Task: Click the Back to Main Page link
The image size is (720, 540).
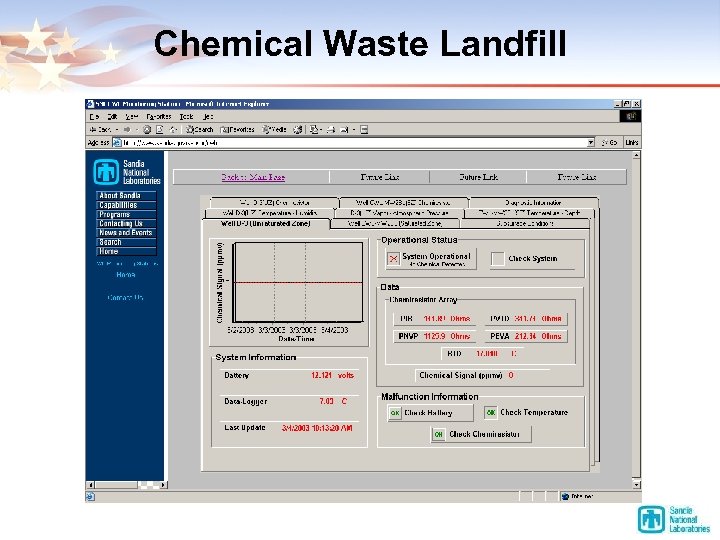Action: 253,177
